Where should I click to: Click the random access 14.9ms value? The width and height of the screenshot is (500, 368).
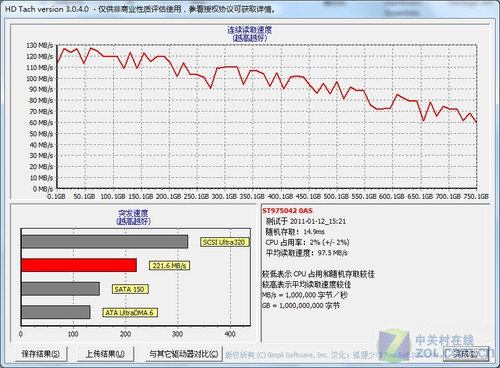[314, 232]
